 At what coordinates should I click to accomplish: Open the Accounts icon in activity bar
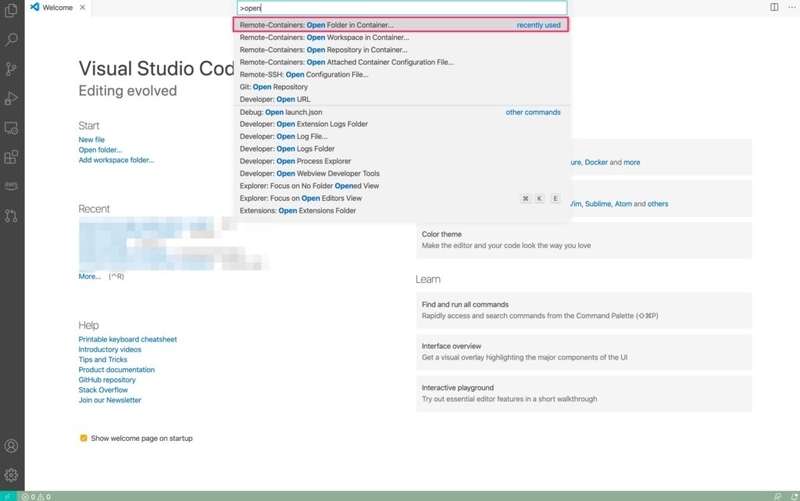click(11, 446)
